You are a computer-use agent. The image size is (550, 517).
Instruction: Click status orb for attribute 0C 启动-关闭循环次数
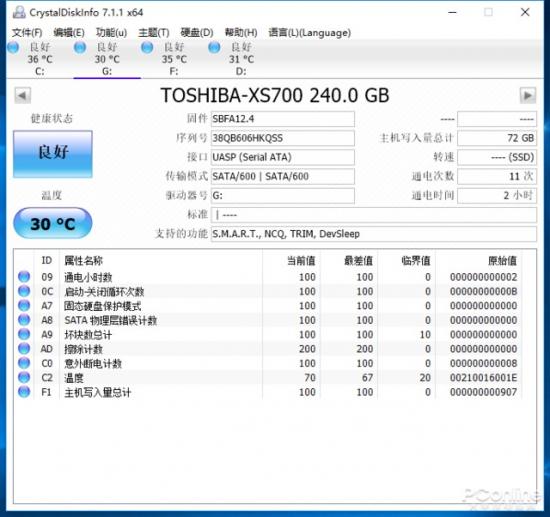(24, 291)
